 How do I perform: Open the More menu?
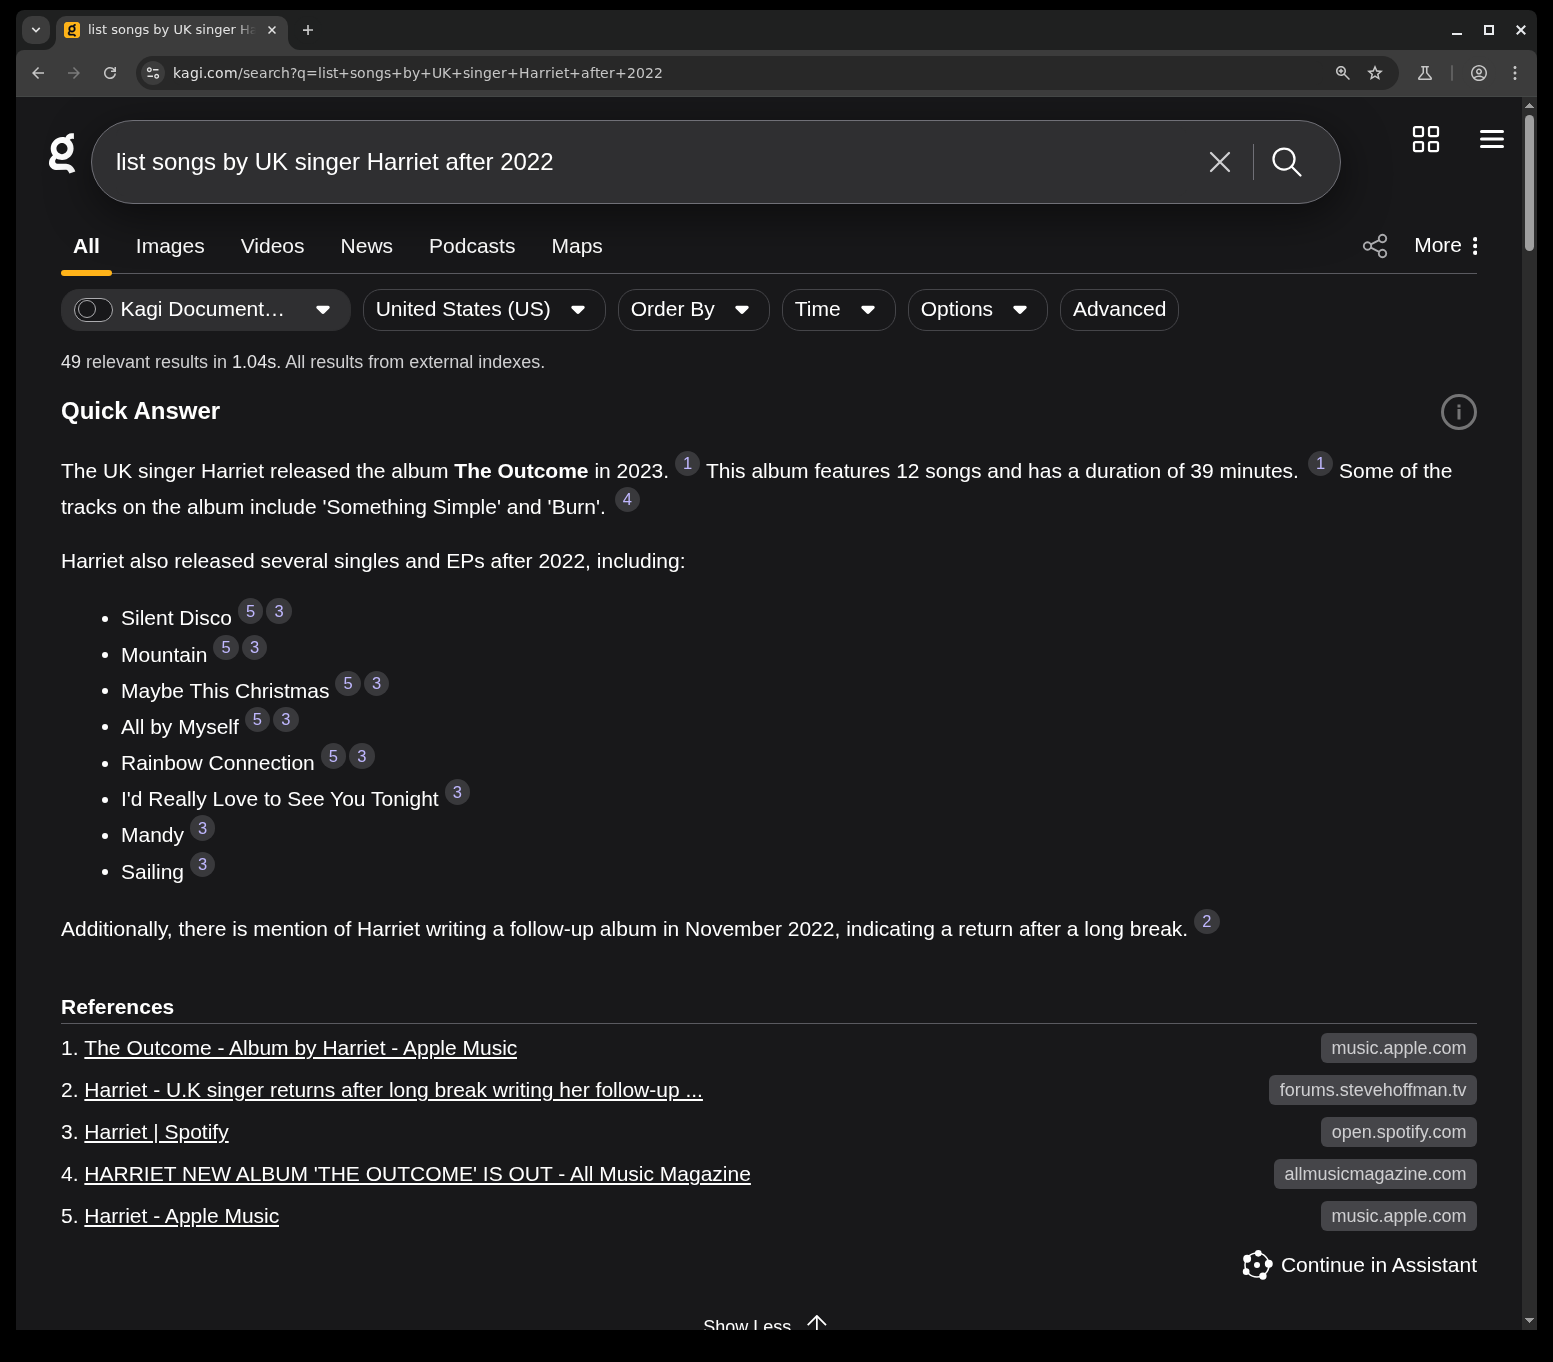click(1446, 246)
